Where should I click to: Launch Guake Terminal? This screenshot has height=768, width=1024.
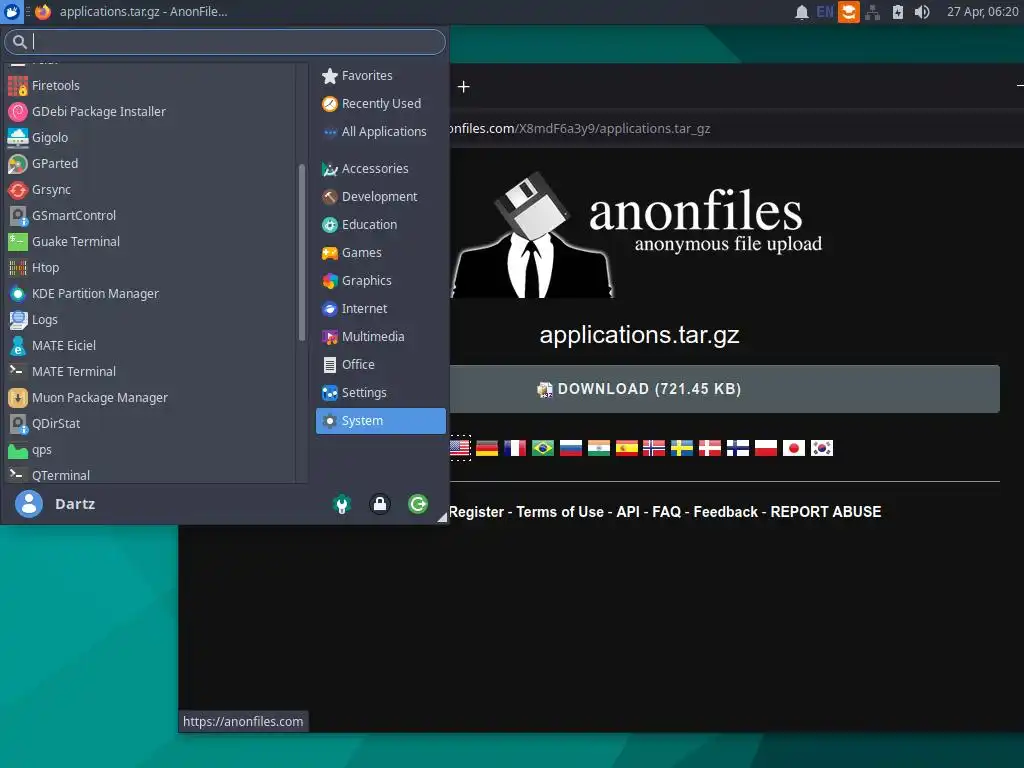coord(150,242)
